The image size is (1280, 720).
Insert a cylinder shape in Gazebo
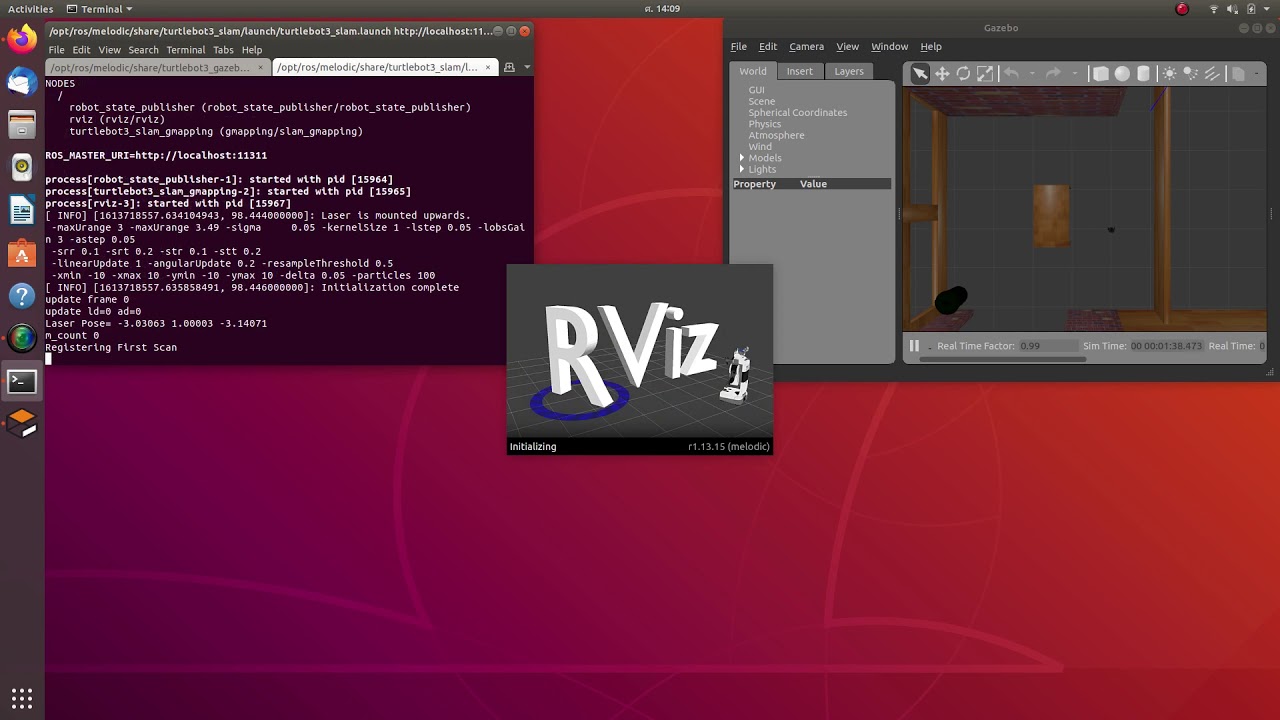click(x=1144, y=73)
